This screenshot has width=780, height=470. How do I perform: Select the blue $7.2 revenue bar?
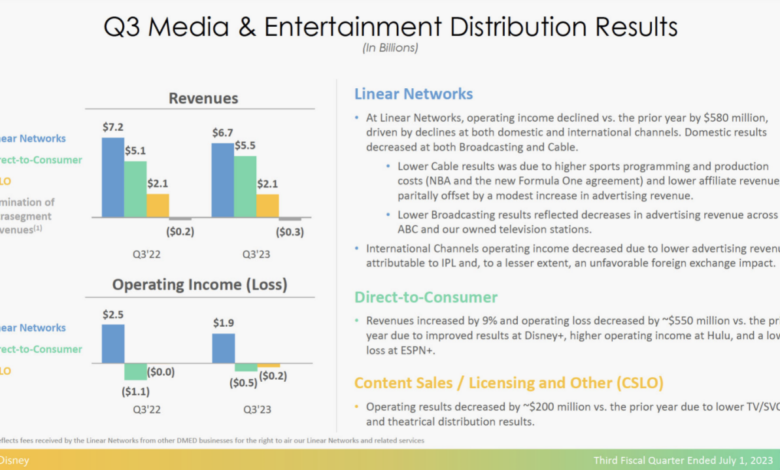pyautogui.click(x=113, y=178)
